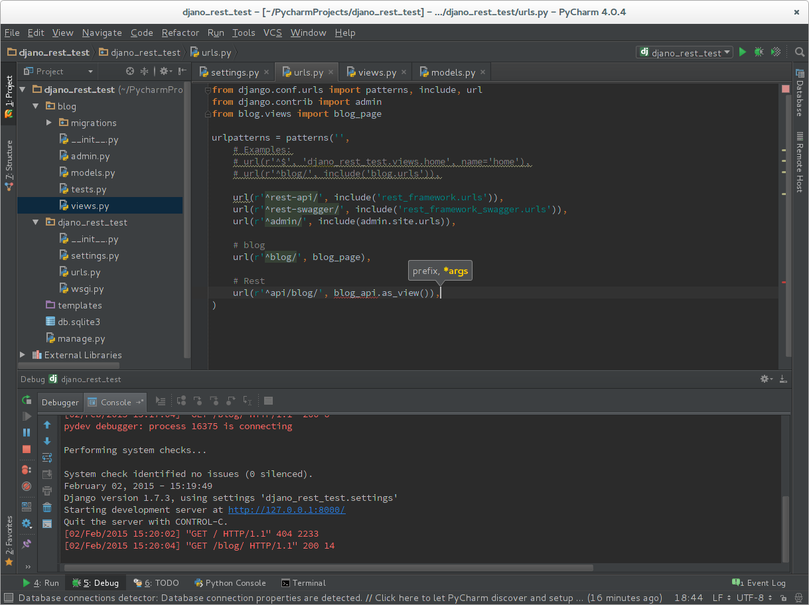View breakpoints icon in debug sidebar

(27, 470)
